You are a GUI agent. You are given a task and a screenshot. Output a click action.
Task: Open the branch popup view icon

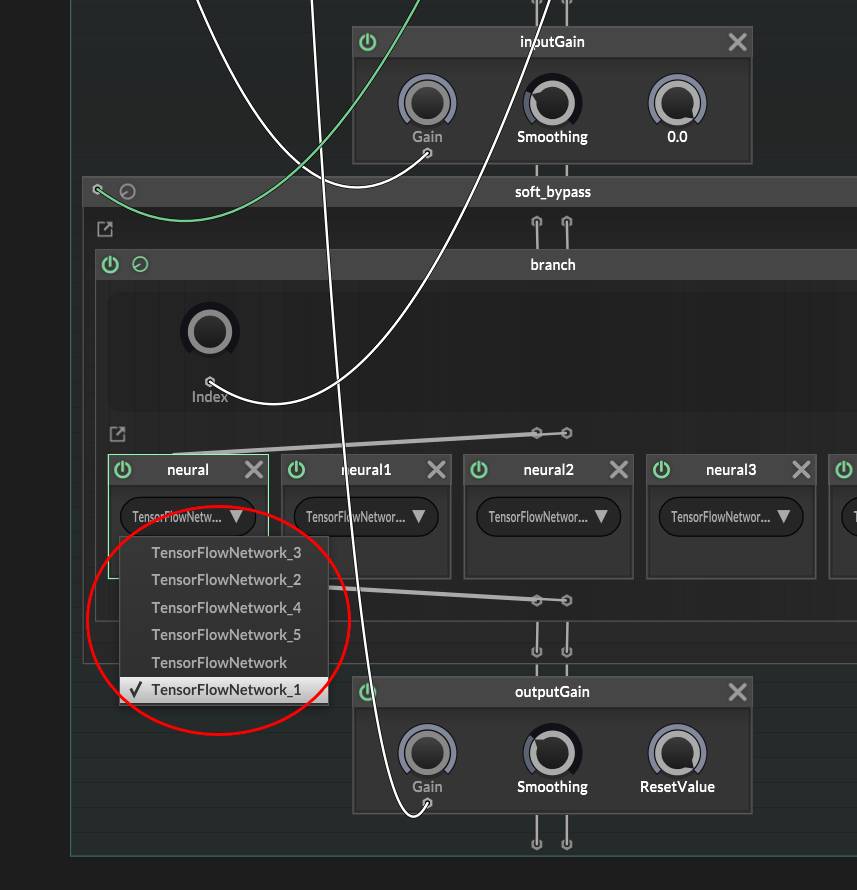point(117,434)
